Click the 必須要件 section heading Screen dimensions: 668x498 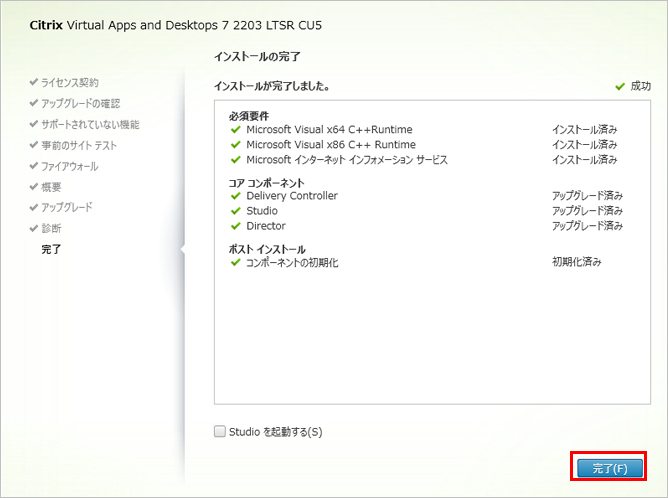click(249, 116)
